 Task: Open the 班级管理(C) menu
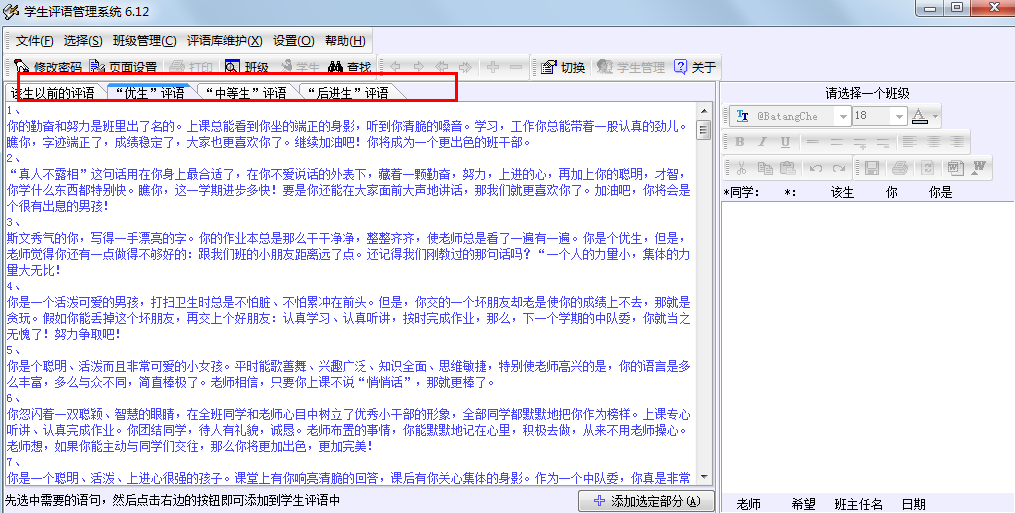pyautogui.click(x=144, y=41)
